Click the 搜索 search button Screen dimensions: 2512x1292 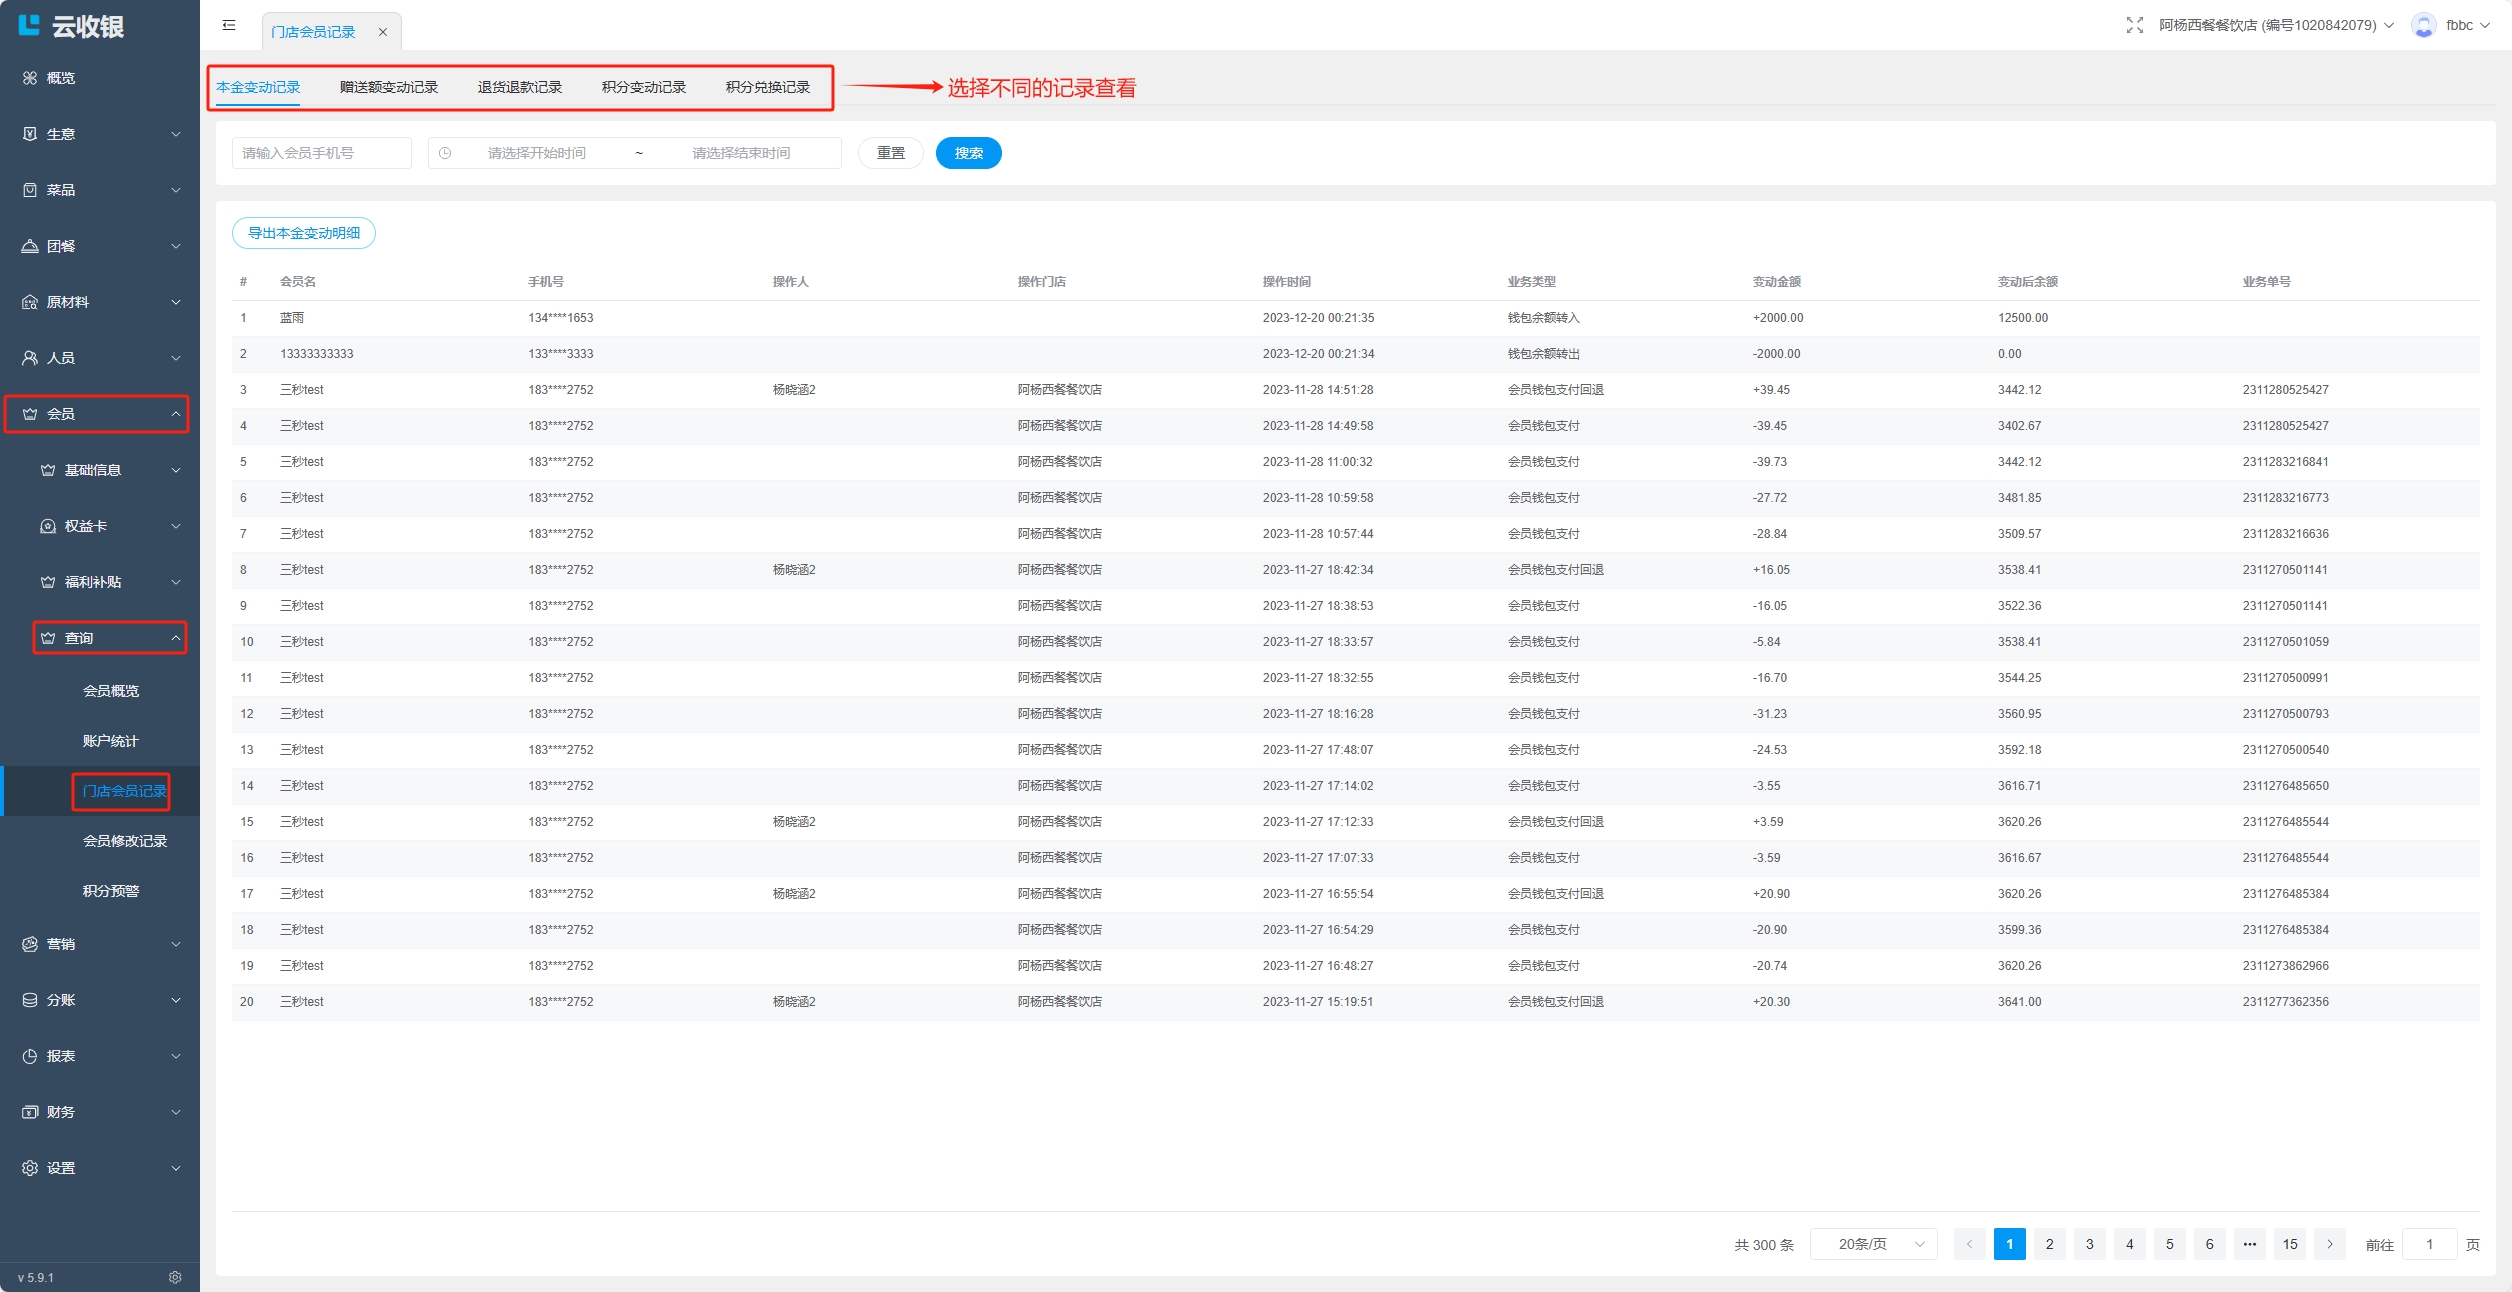point(968,153)
